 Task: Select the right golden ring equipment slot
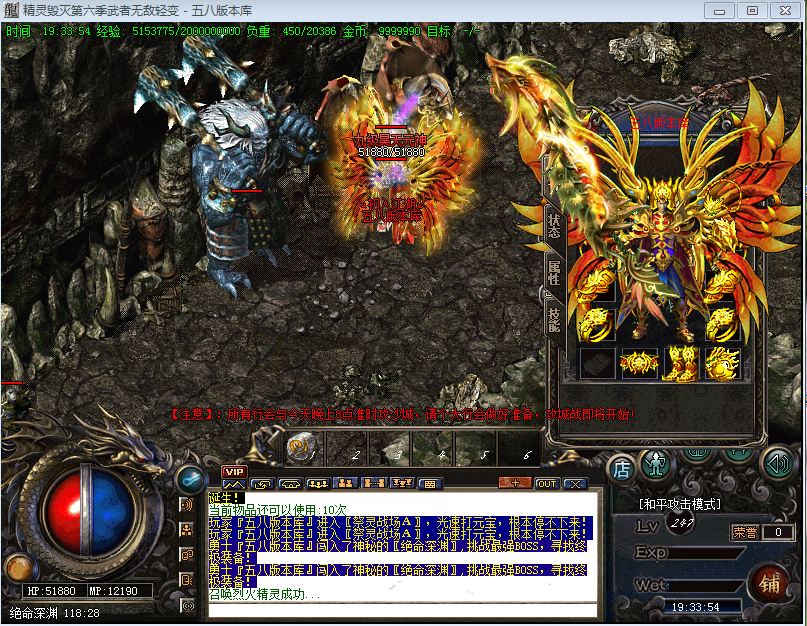pos(723,325)
